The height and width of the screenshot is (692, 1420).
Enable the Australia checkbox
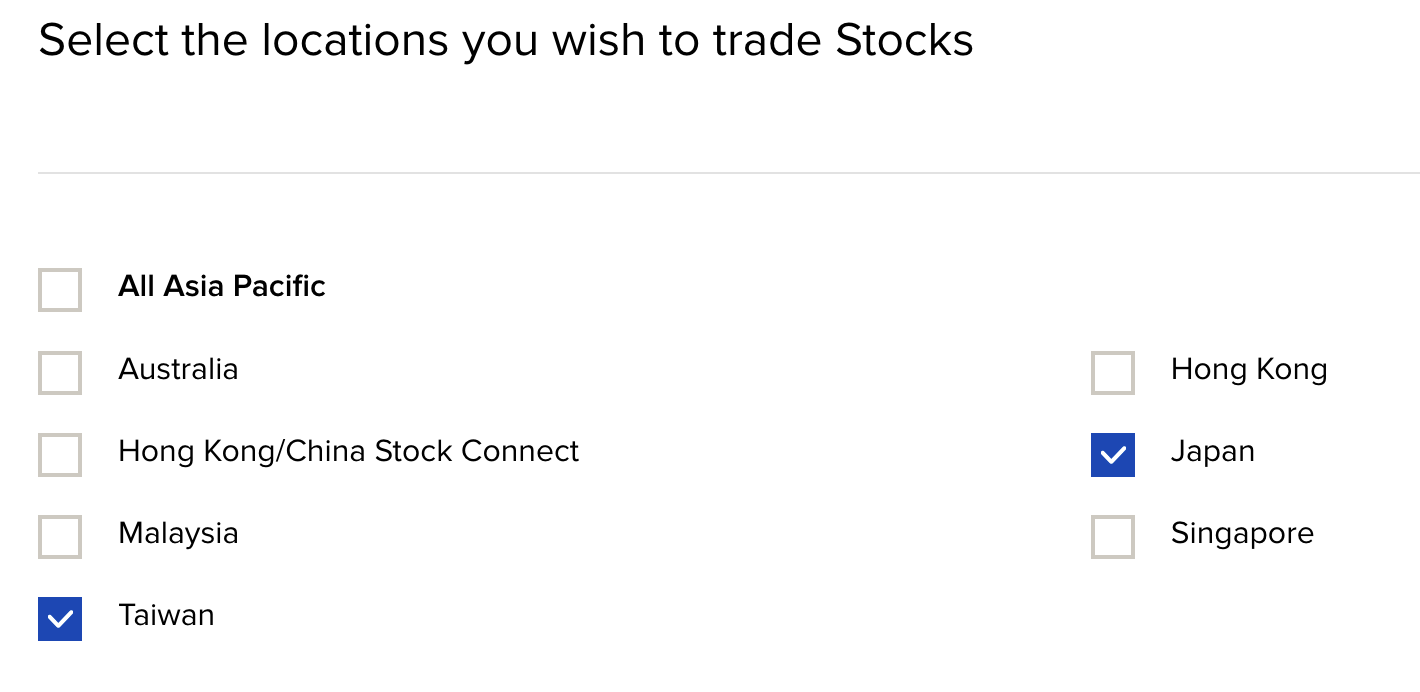[60, 373]
